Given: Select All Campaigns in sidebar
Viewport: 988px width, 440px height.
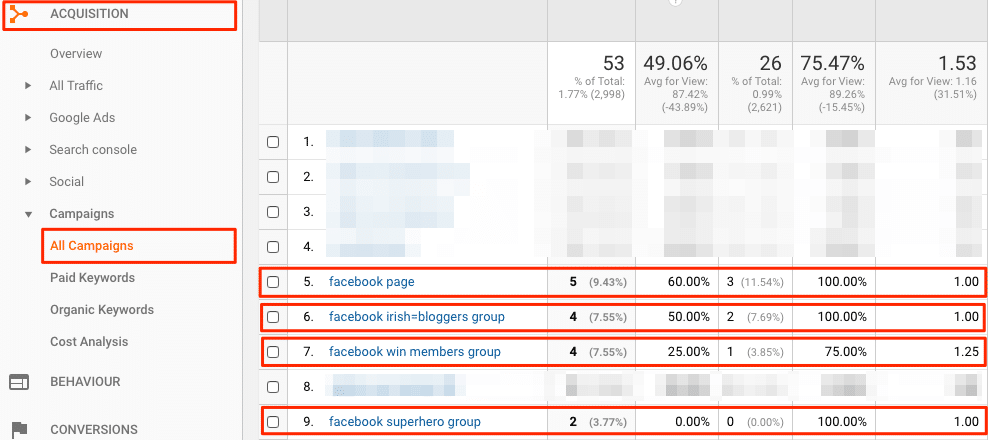Looking at the screenshot, I should pos(92,246).
